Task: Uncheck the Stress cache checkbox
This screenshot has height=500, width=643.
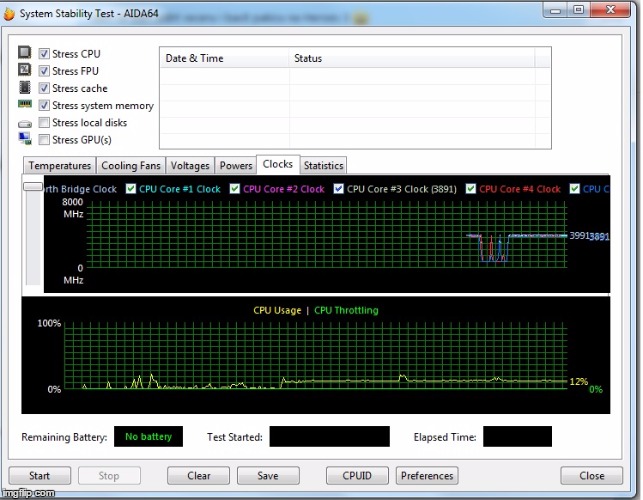Action: pos(44,88)
